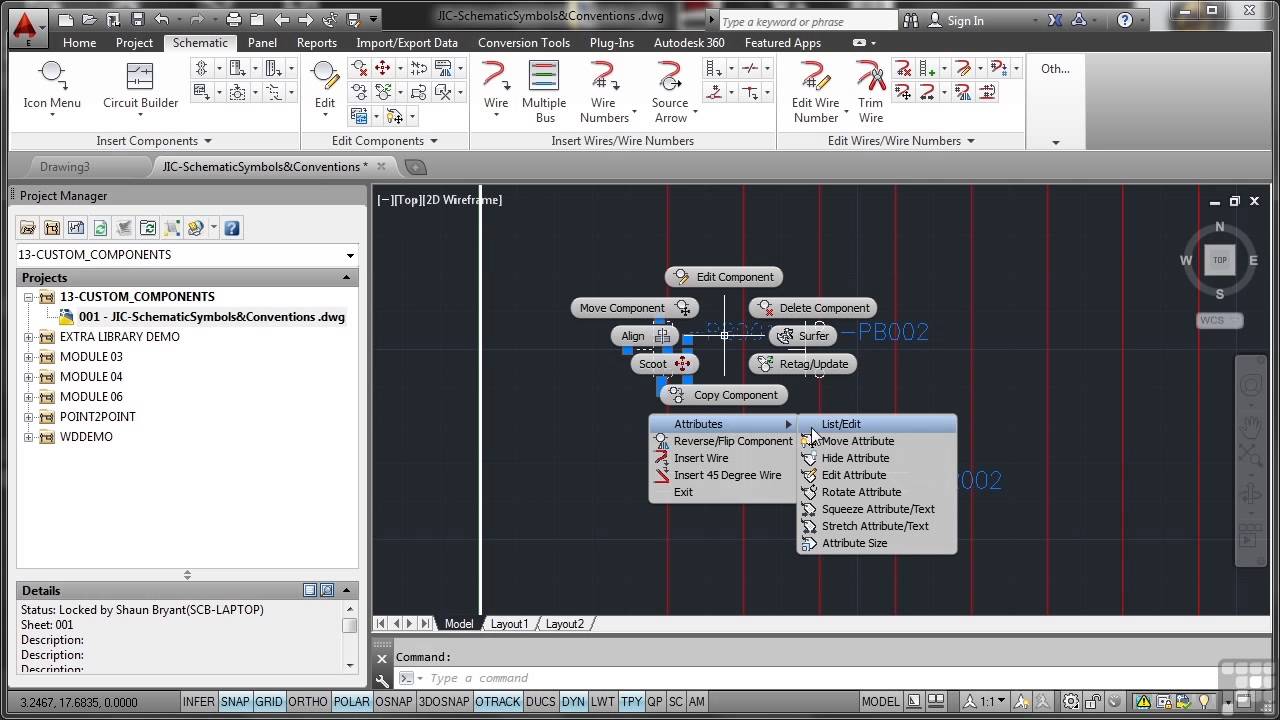Viewport: 1280px width, 720px height.
Task: Expand the WDDEMO project node
Action: pos(29,437)
